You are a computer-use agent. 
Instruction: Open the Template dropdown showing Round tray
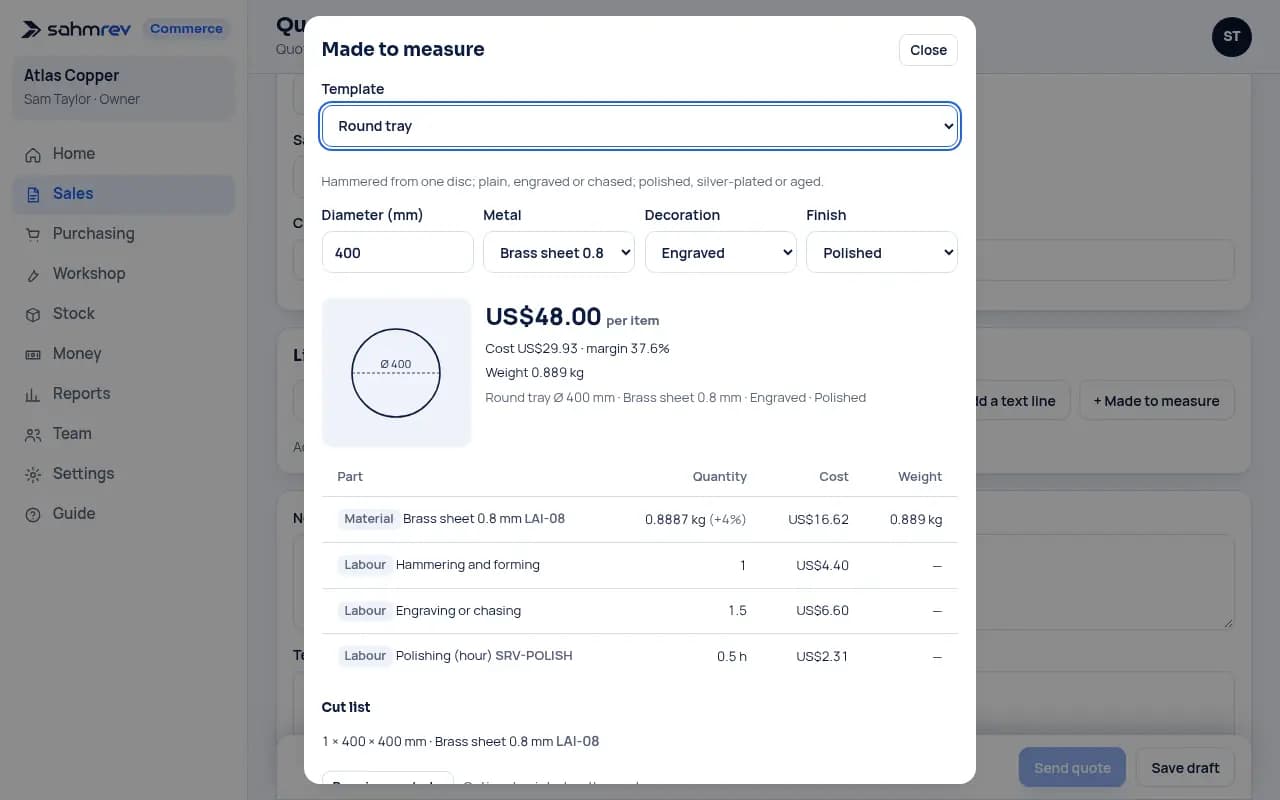coord(640,126)
